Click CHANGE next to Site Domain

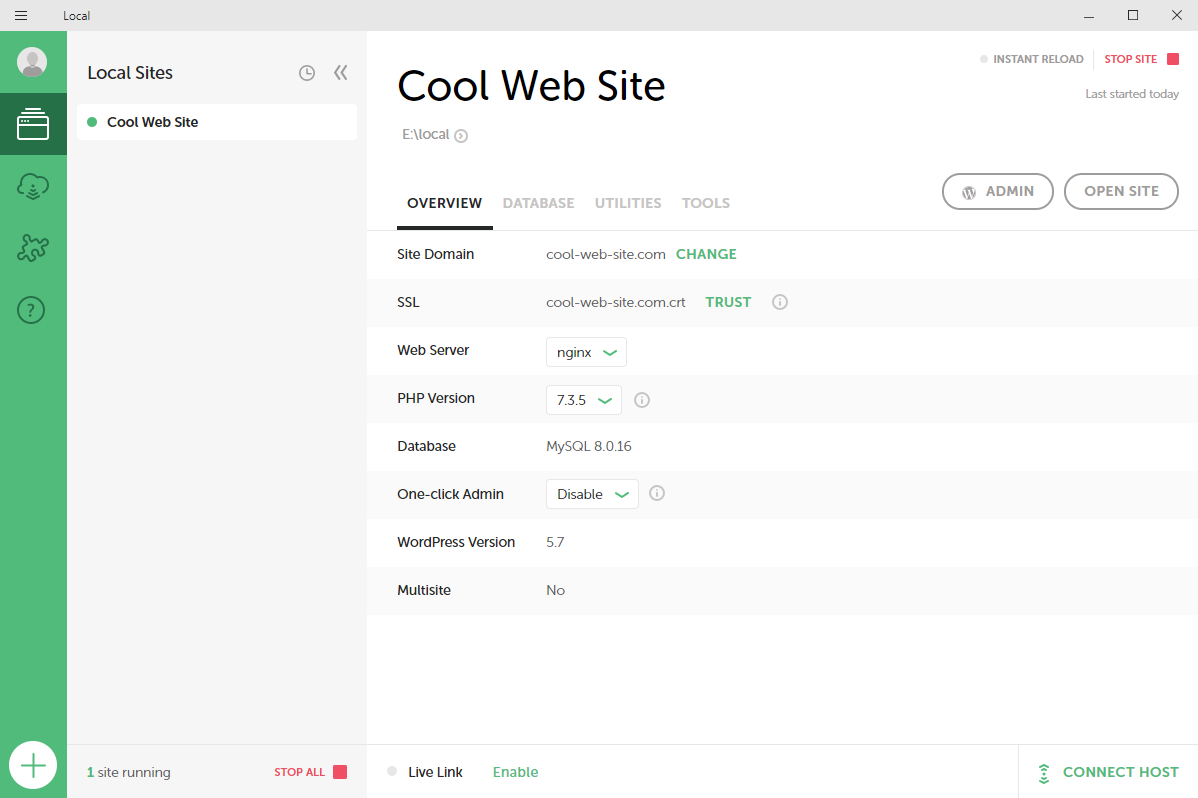pyautogui.click(x=706, y=254)
